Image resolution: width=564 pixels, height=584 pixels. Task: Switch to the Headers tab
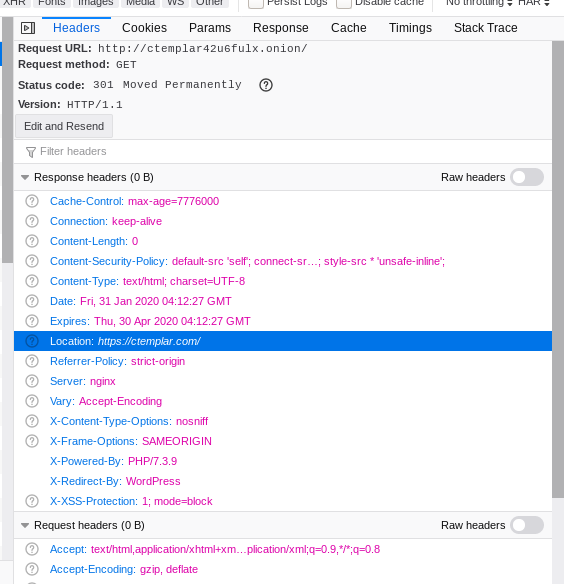click(x=76, y=28)
